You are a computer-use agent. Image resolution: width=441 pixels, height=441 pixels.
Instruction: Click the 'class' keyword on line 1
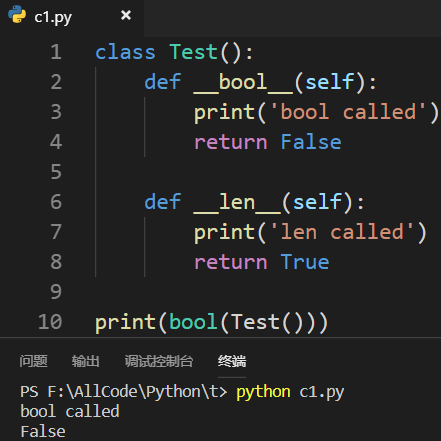[x=125, y=52]
